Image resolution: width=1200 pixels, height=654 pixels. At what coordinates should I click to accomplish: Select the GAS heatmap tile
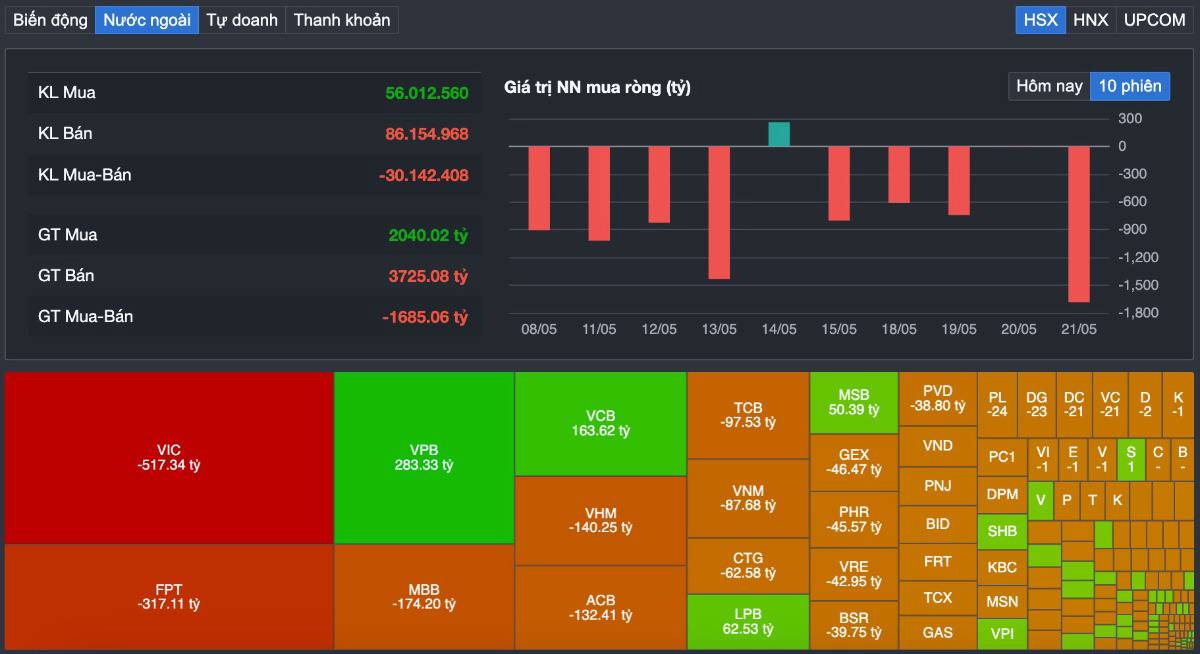tap(938, 633)
